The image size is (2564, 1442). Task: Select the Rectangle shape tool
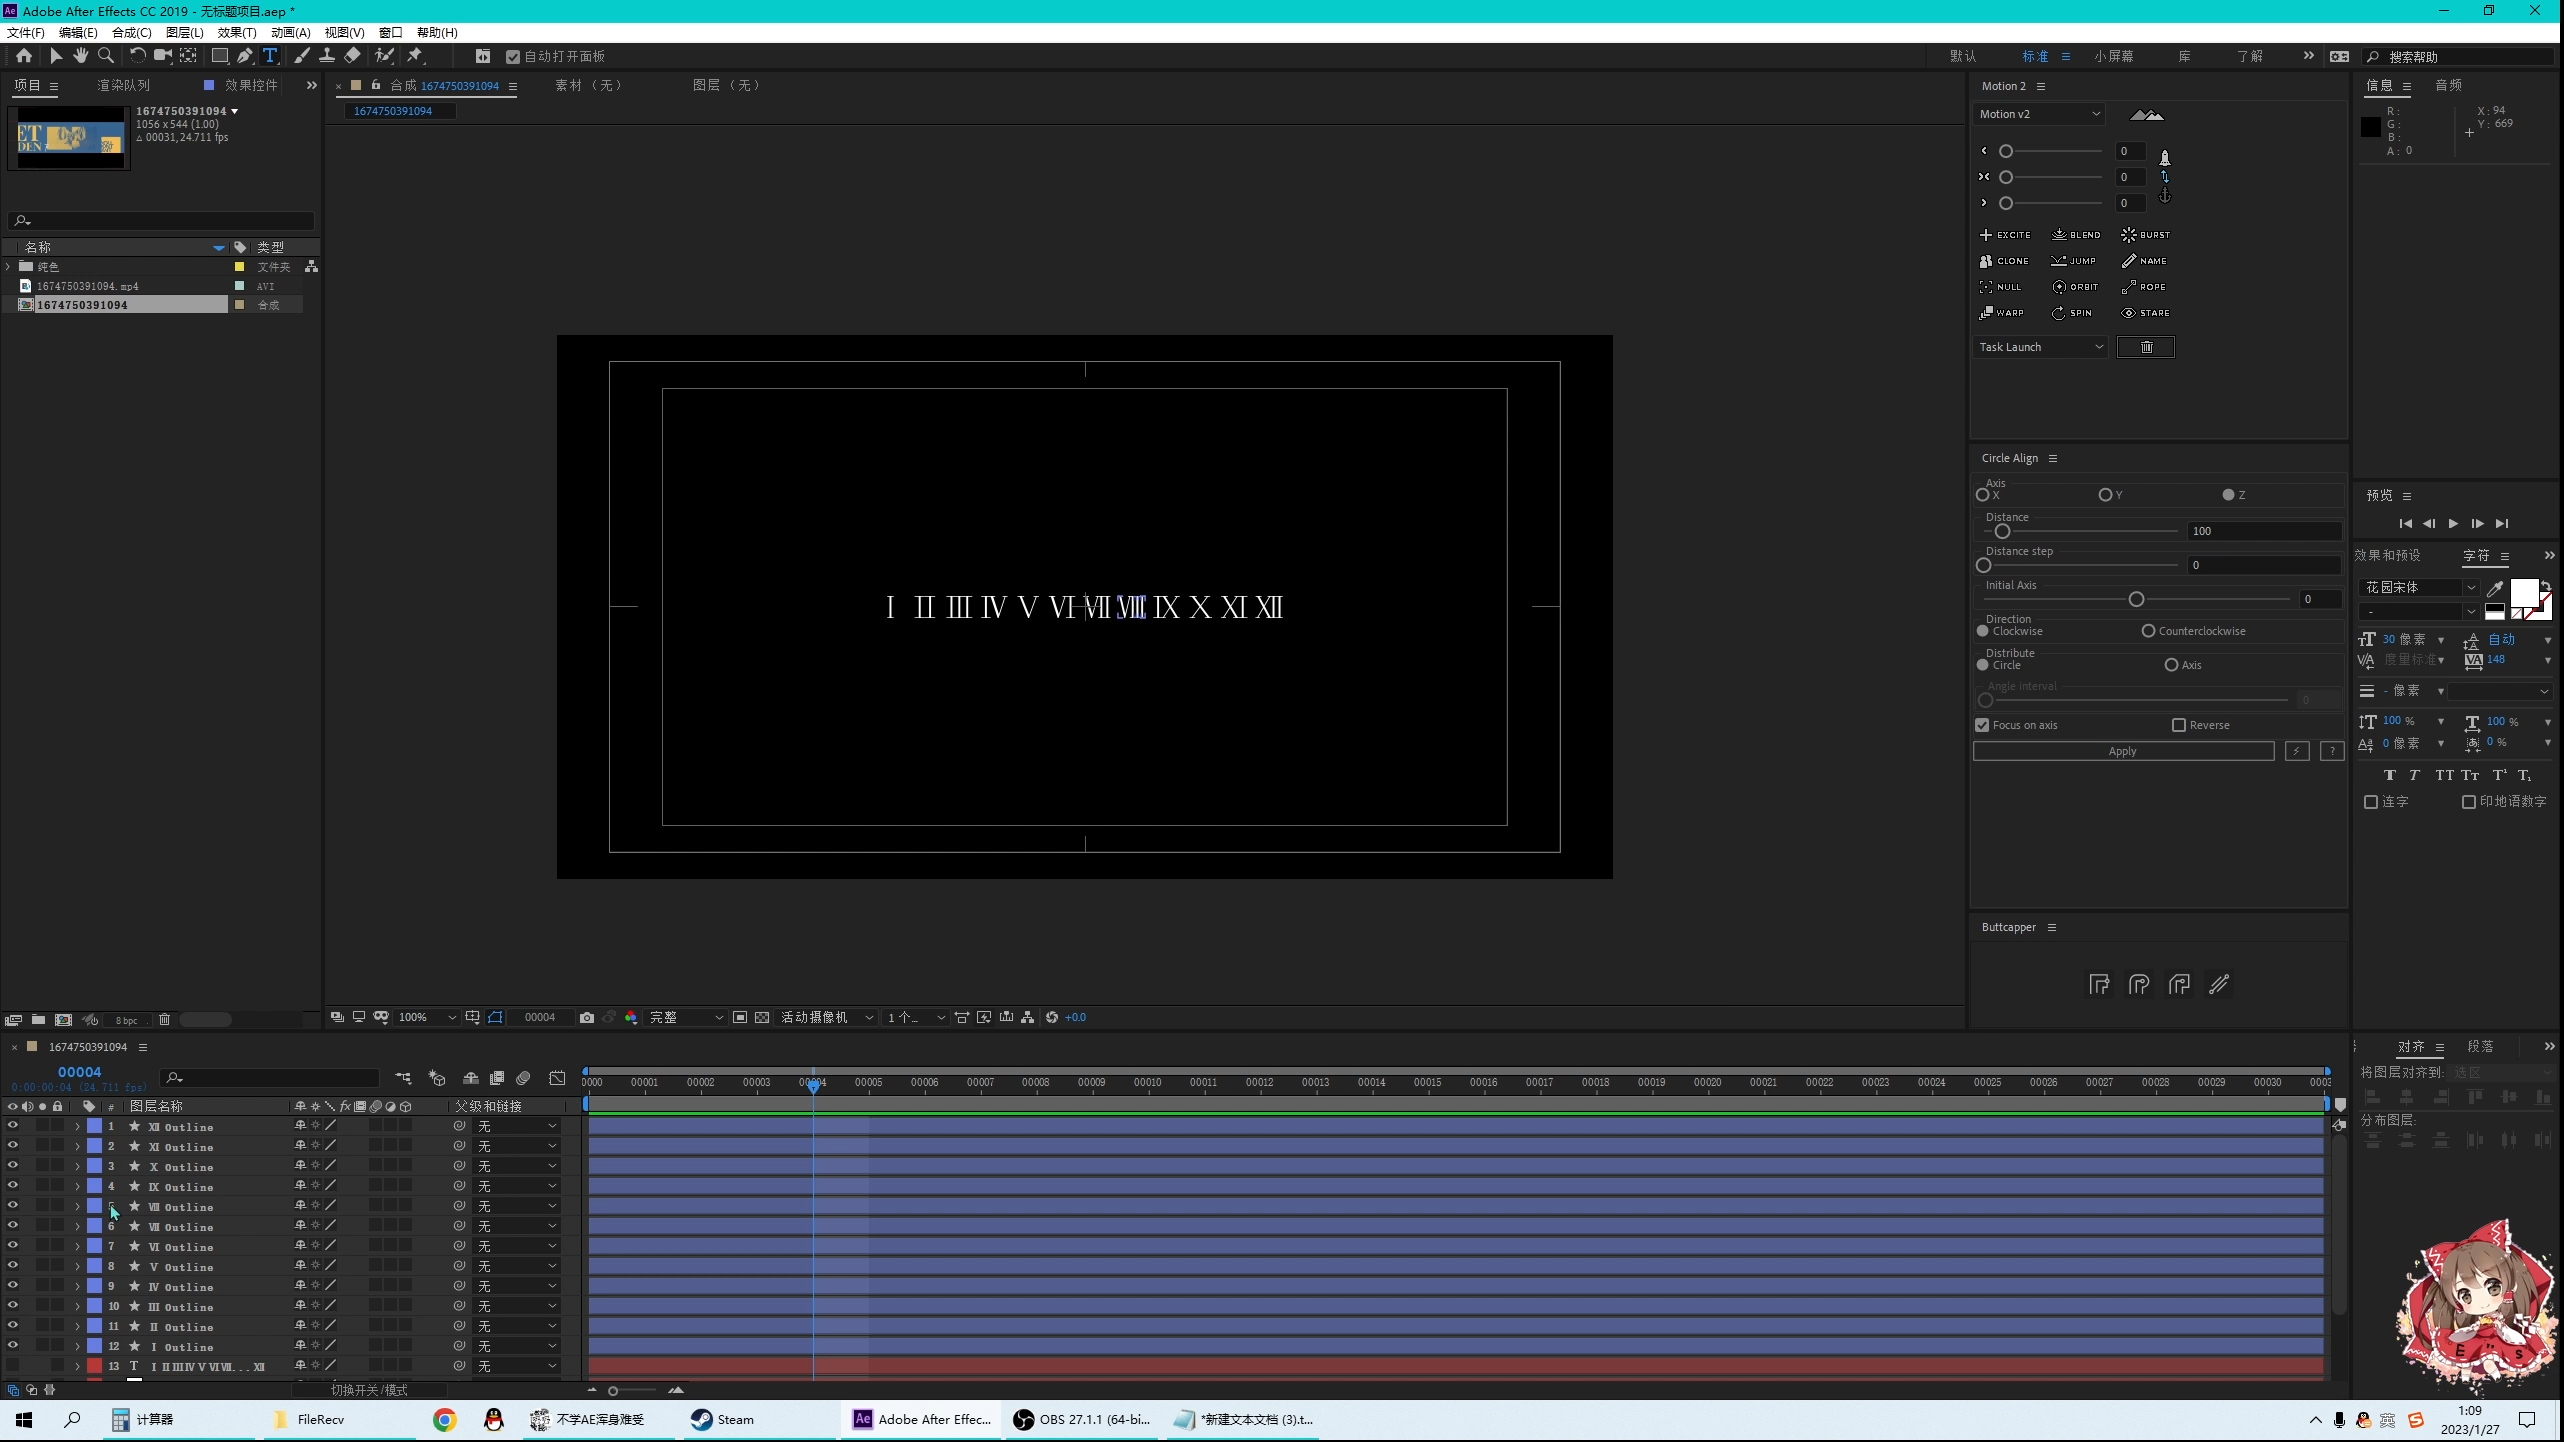coord(219,56)
